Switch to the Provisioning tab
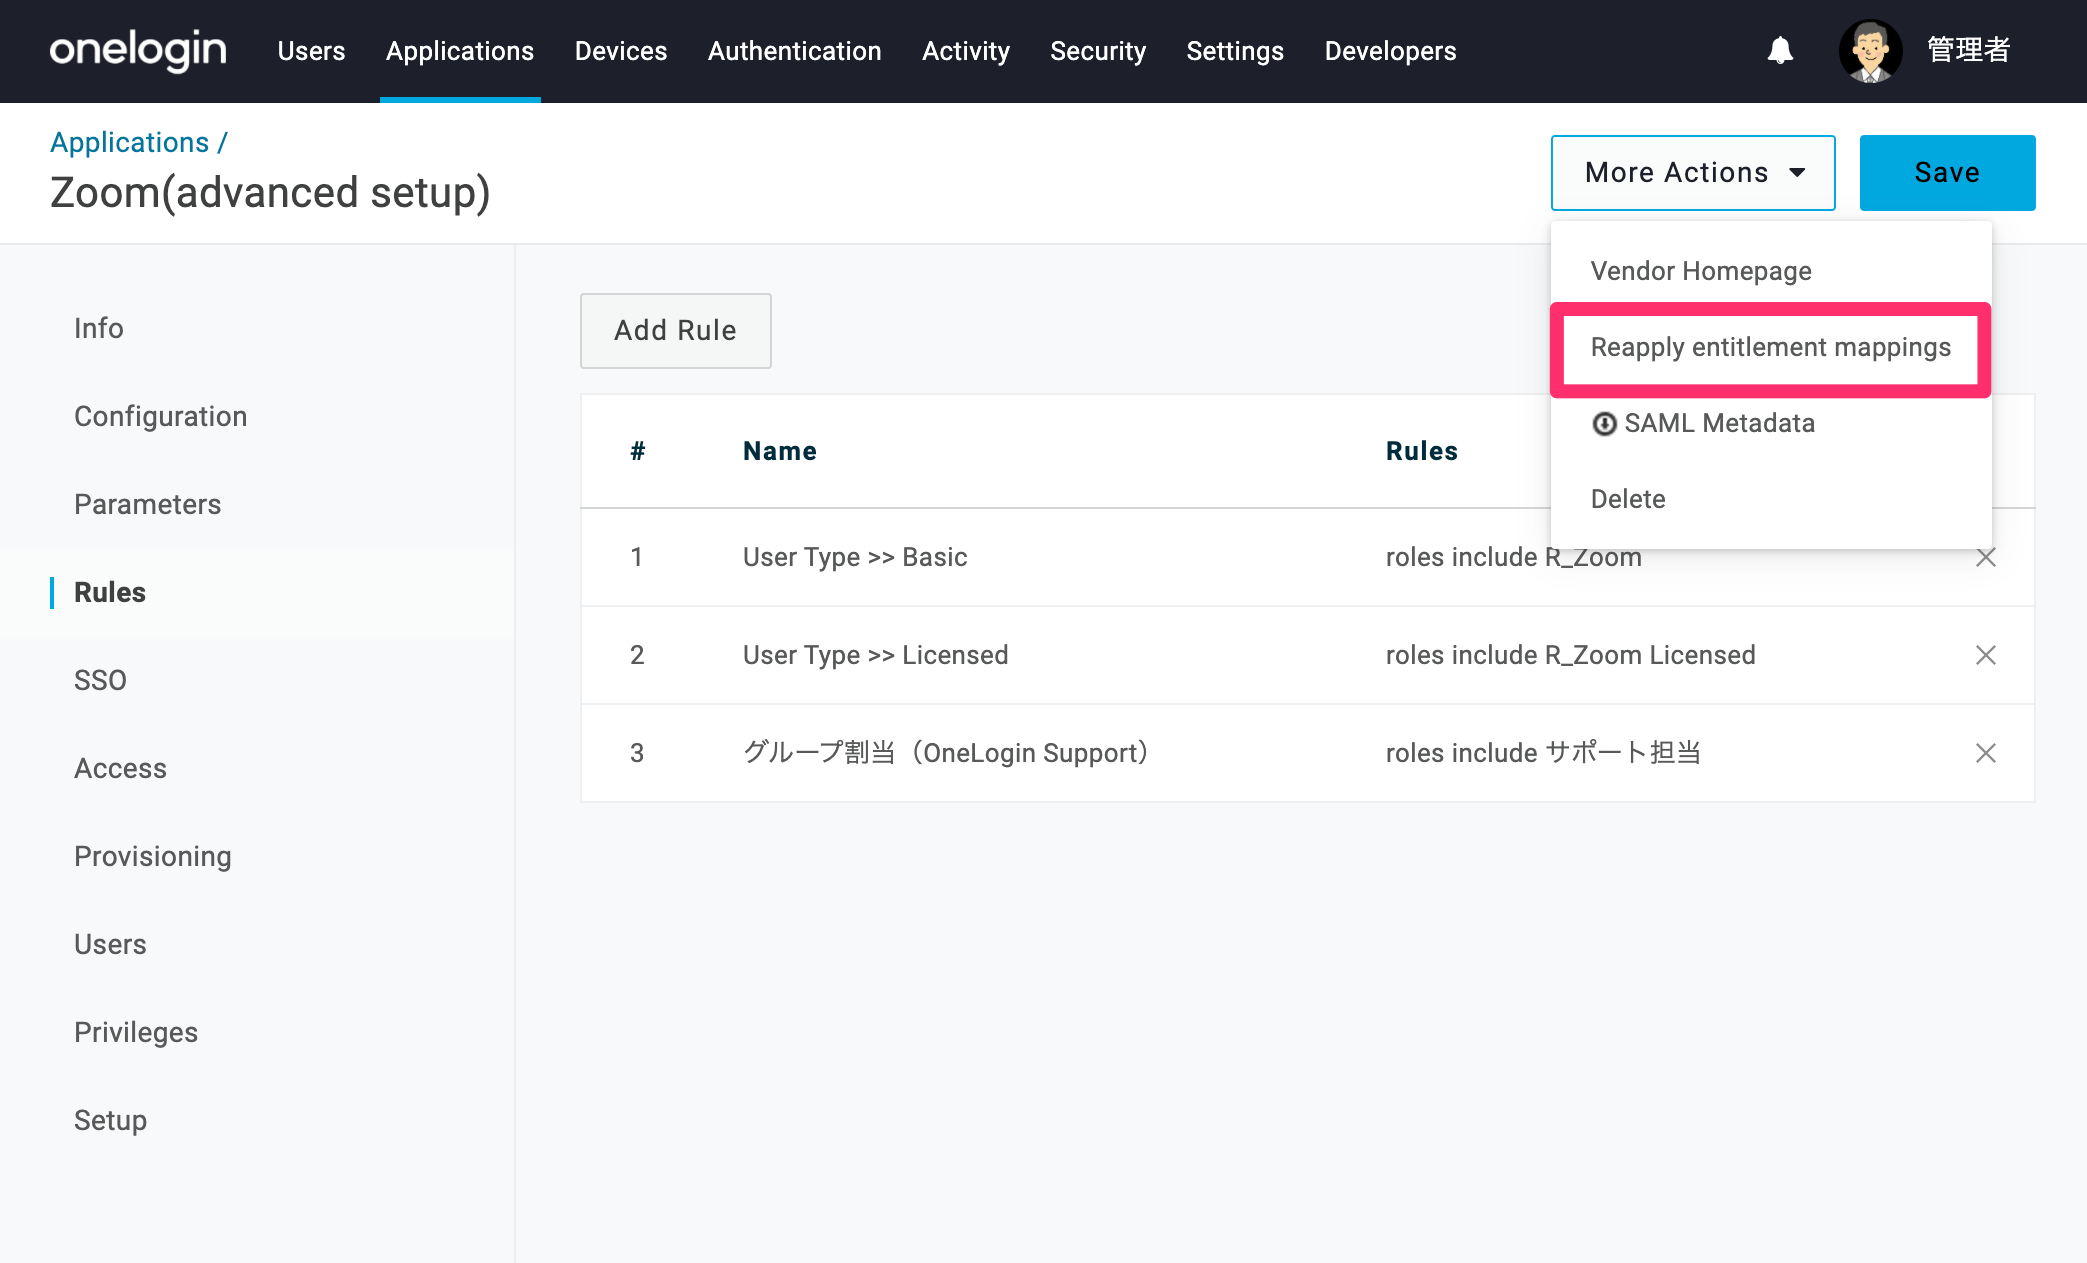The image size is (2087, 1263). click(152, 856)
